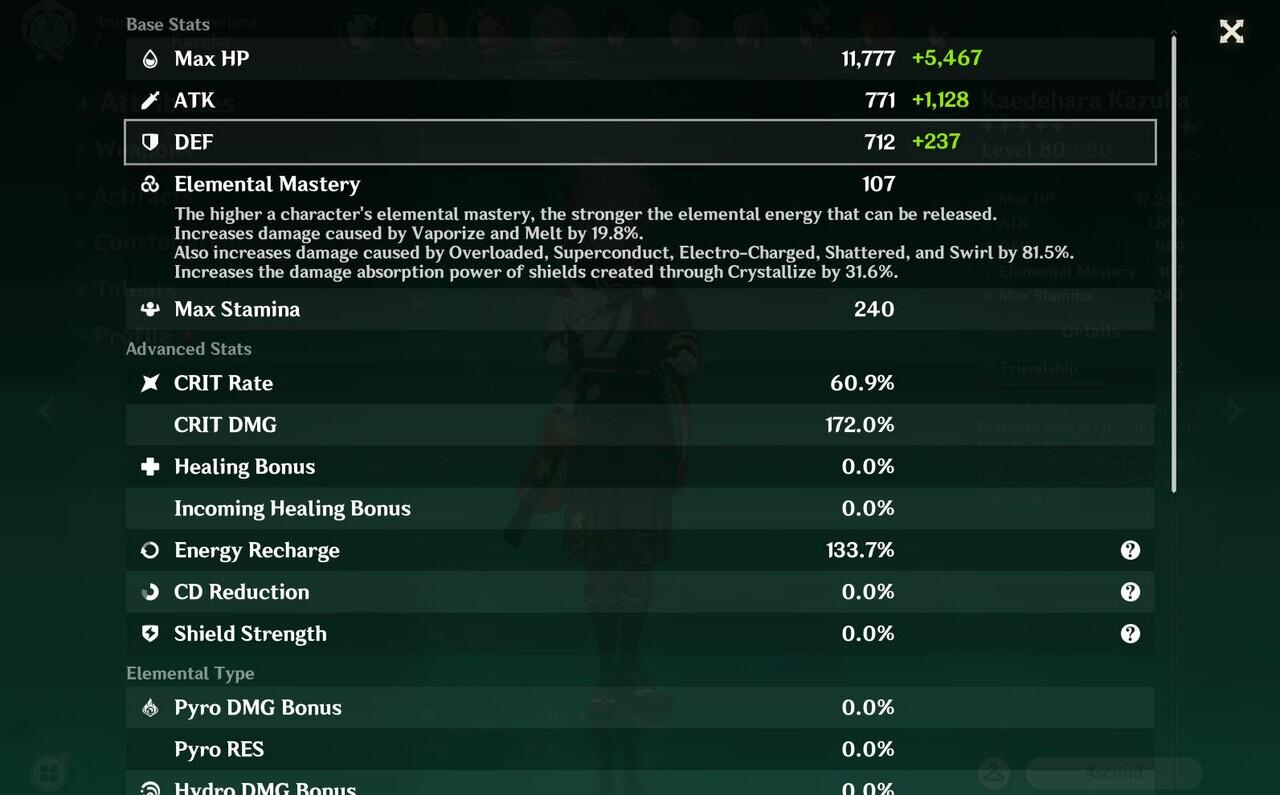Switch to the next character with right arrow
This screenshot has height=795, width=1280.
(x=1235, y=410)
